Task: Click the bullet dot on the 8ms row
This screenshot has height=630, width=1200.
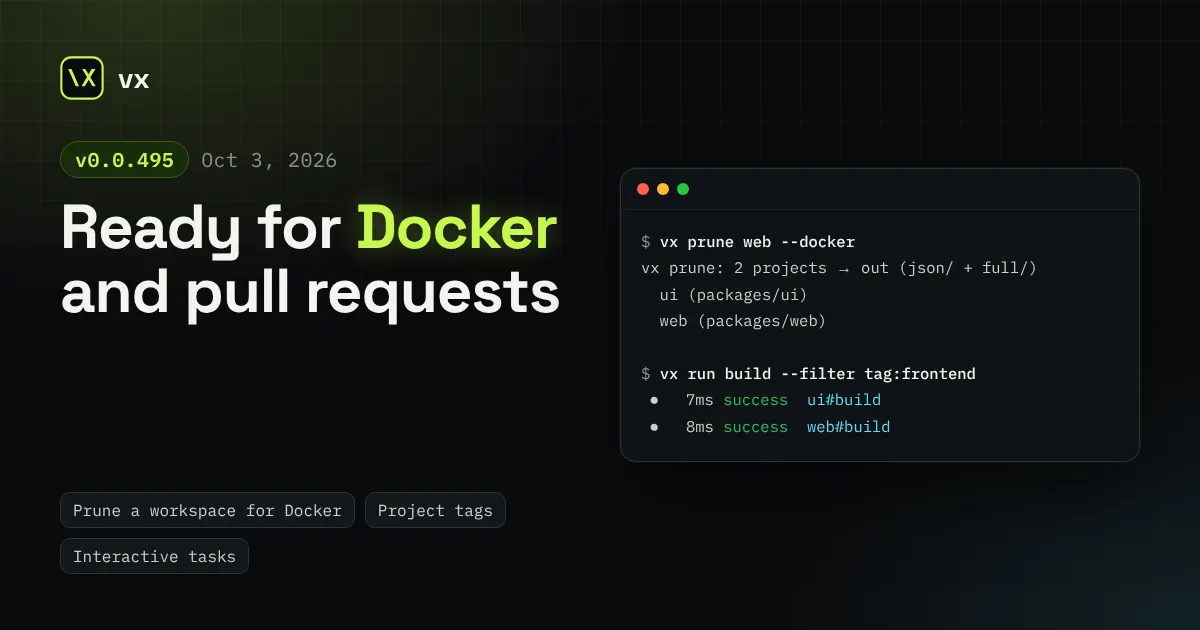Action: click(654, 427)
